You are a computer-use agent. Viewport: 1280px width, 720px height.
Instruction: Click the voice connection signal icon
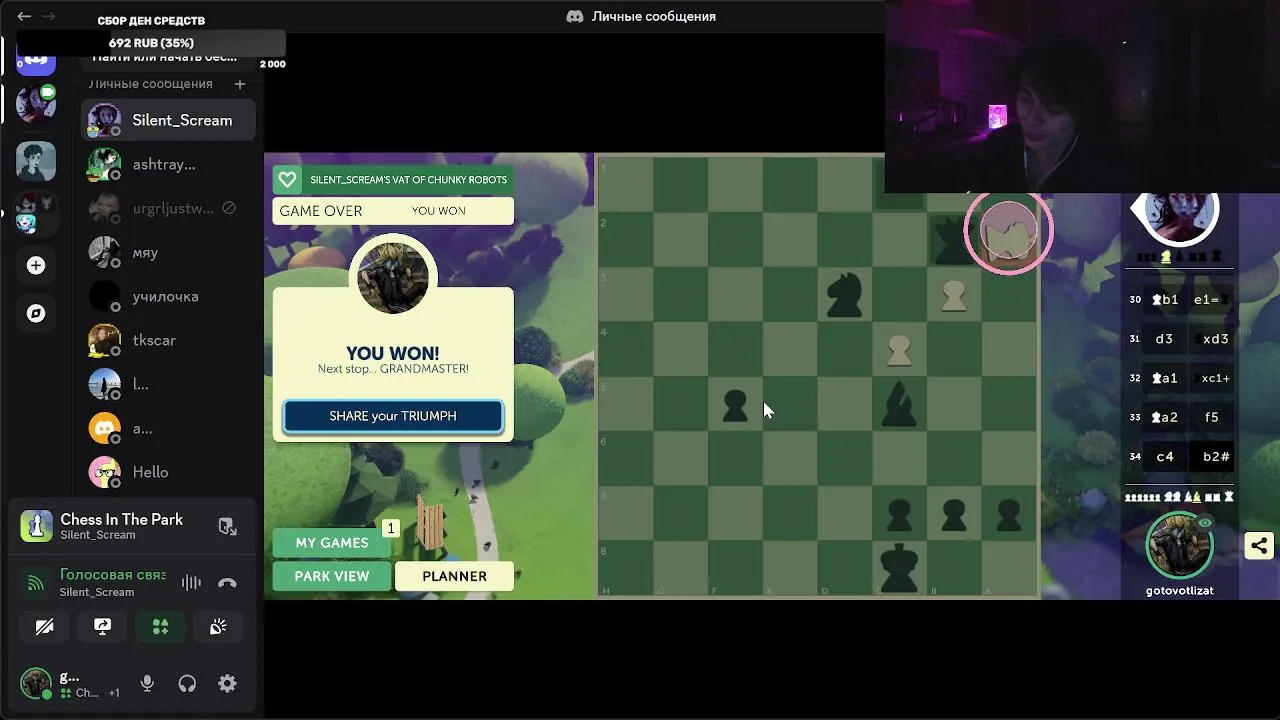coord(36,583)
